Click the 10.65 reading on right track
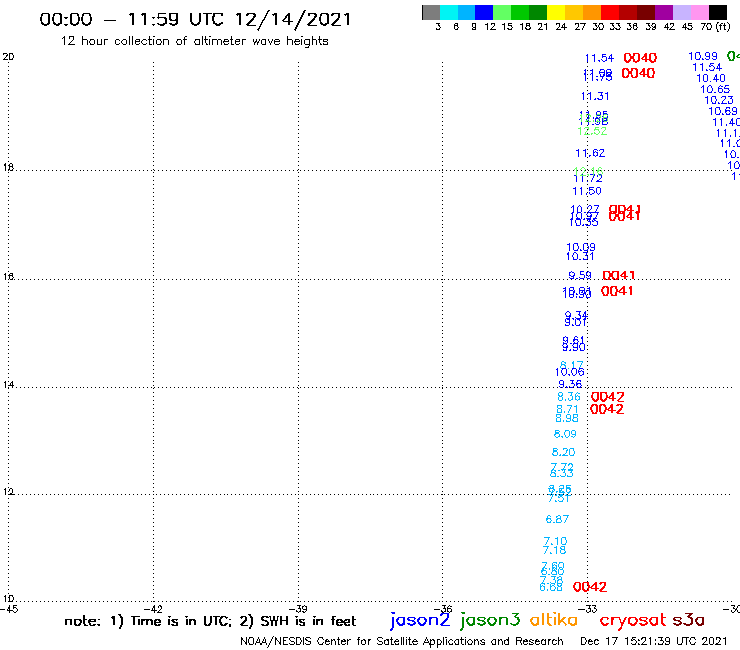Viewport: 740px width, 650px height. [715, 89]
